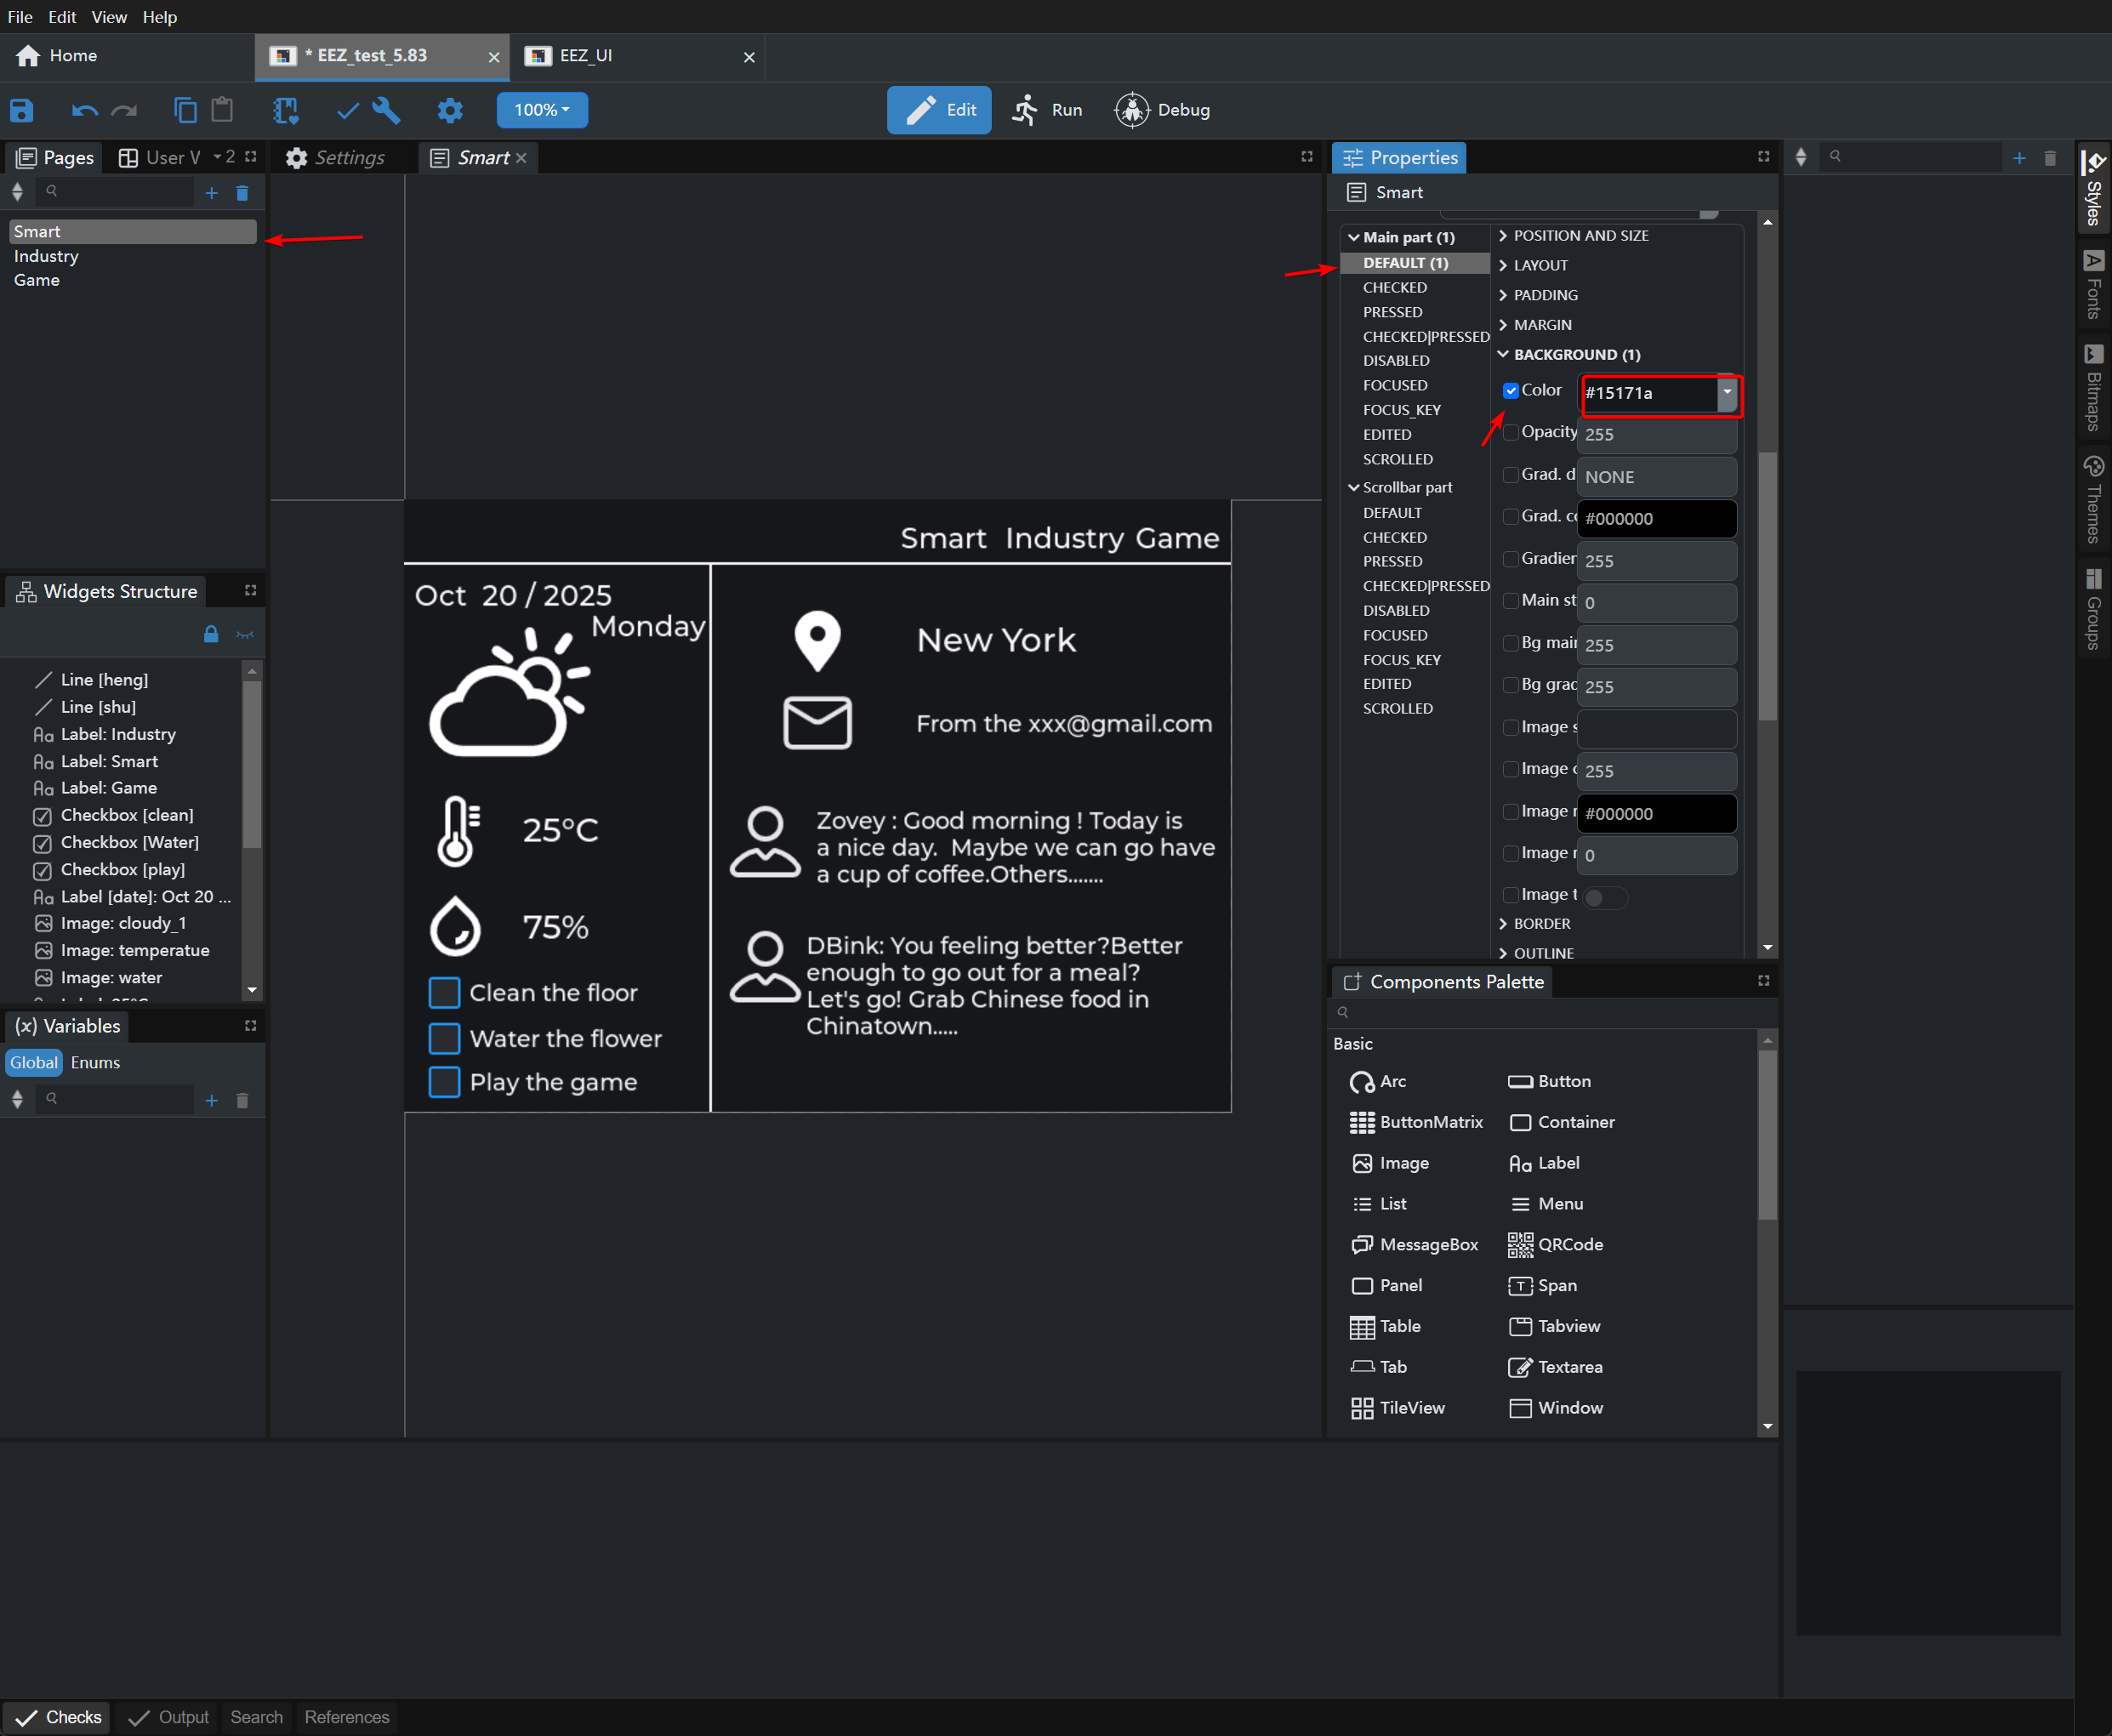Toggle the Image tiled switch

[x=1604, y=897]
